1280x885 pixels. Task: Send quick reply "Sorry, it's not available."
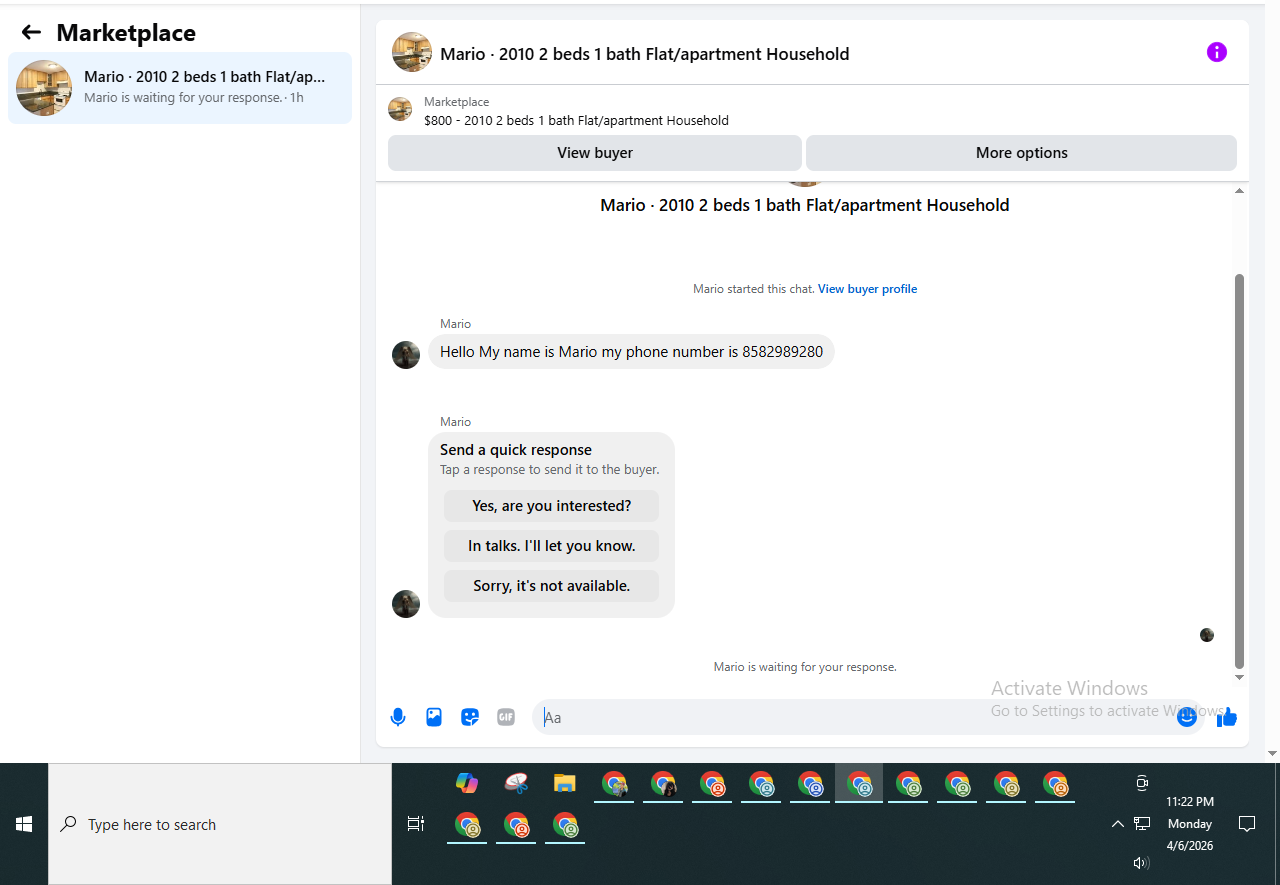[x=552, y=586]
